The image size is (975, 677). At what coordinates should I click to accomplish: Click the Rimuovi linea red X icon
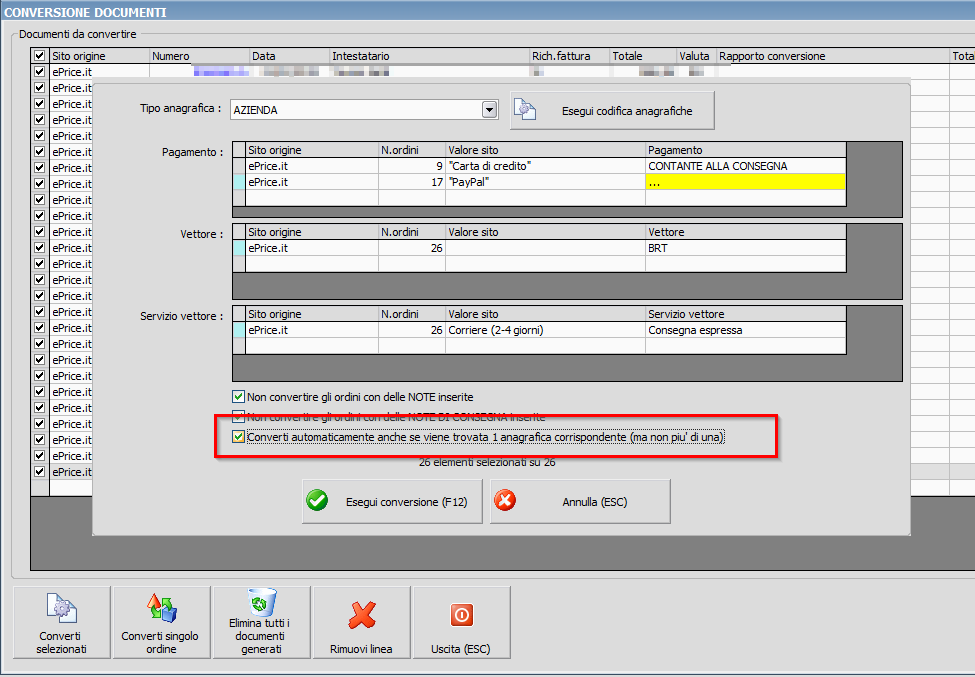coord(362,614)
